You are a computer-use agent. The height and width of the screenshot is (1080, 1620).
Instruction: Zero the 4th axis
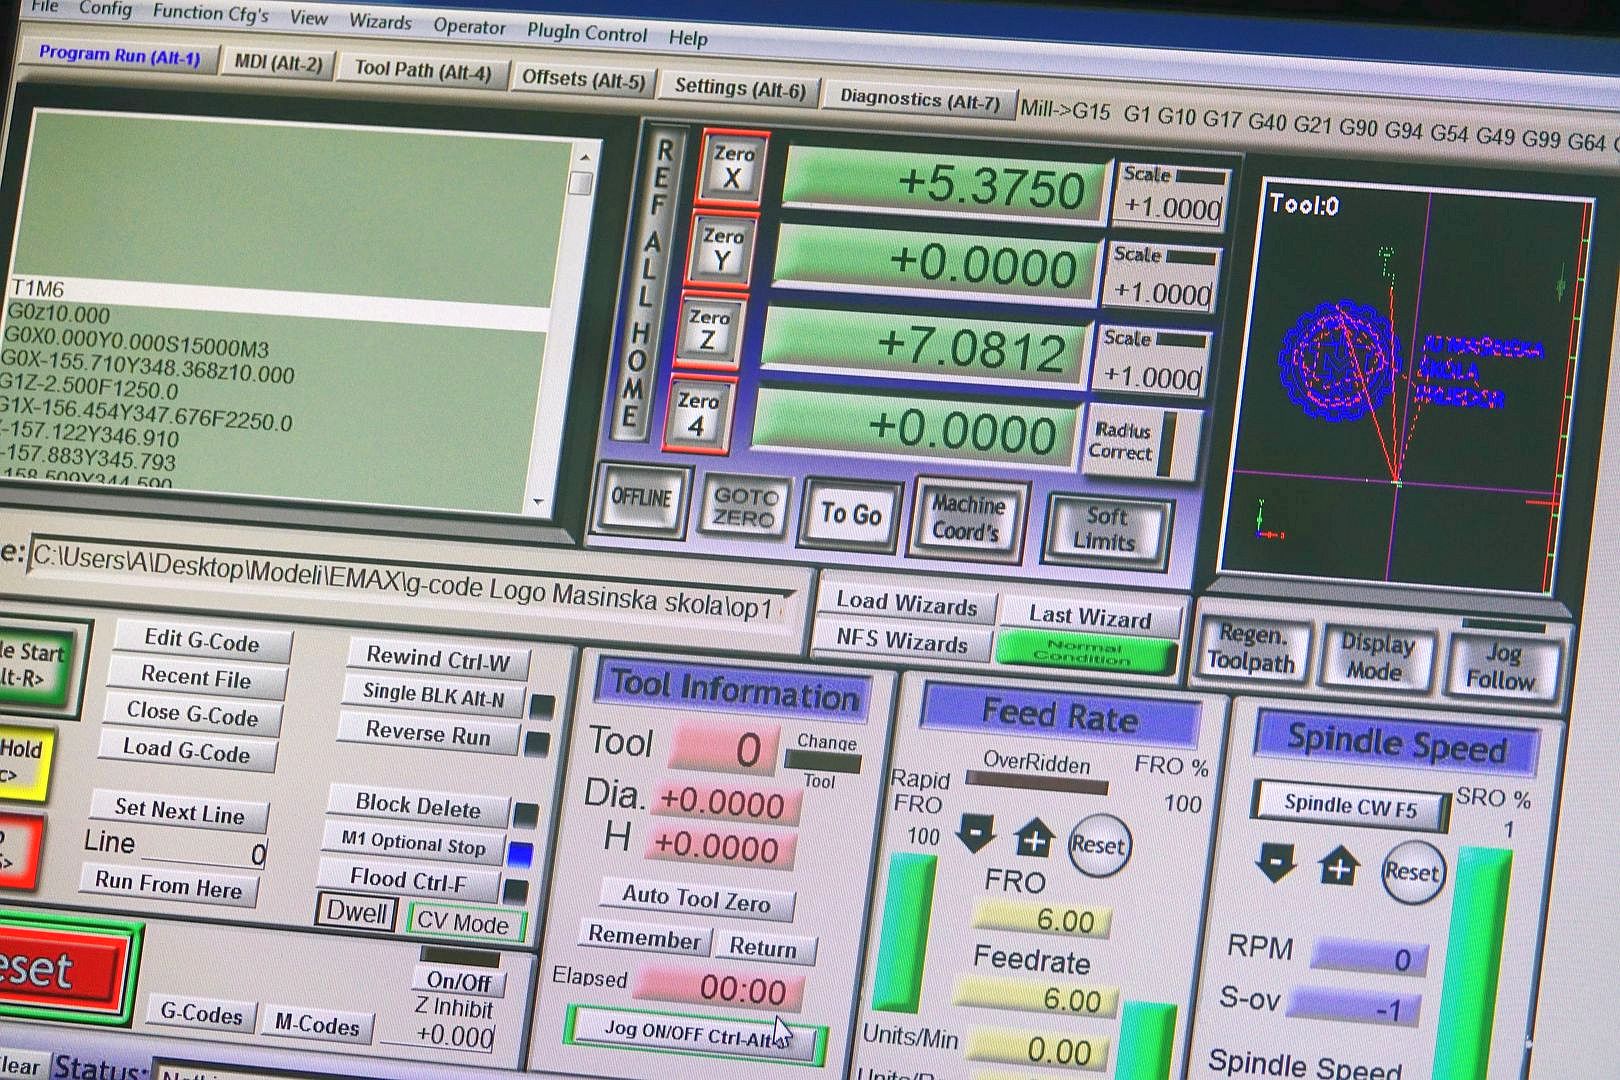(x=697, y=414)
